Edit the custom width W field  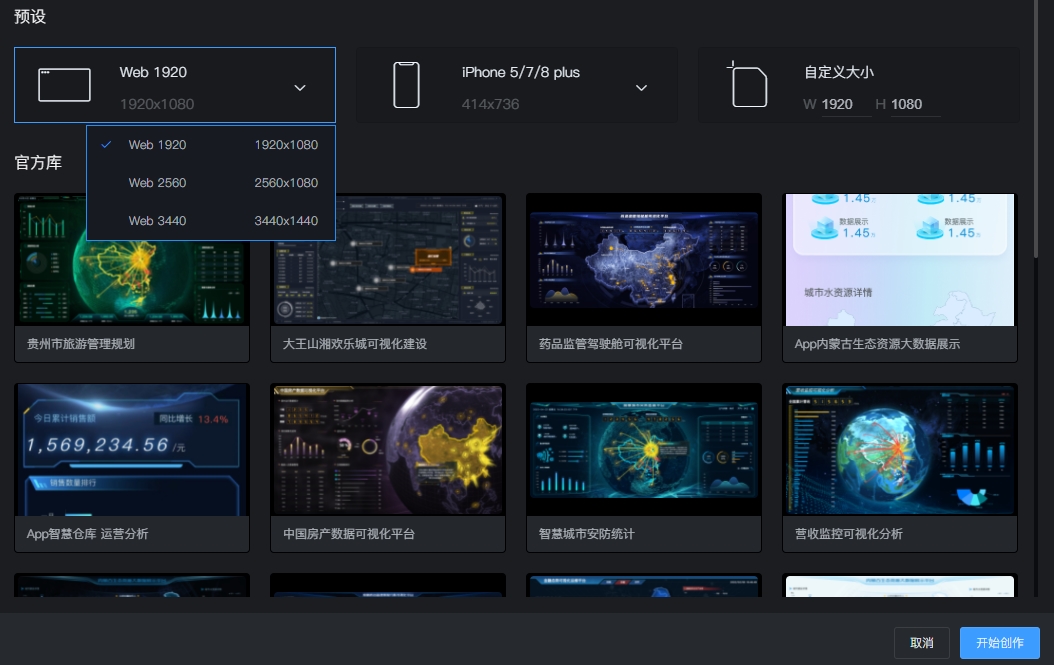point(846,104)
